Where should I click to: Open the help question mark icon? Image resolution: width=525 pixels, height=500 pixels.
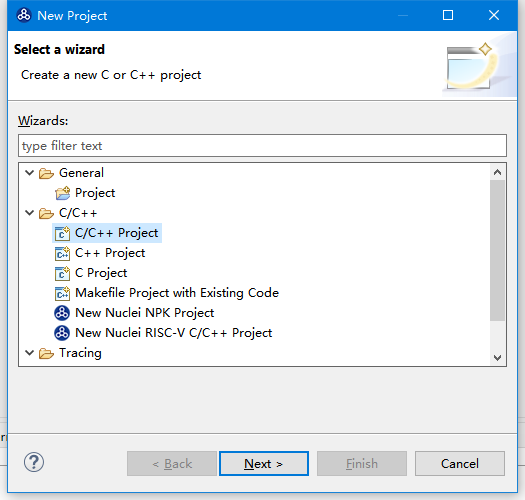pyautogui.click(x=34, y=462)
